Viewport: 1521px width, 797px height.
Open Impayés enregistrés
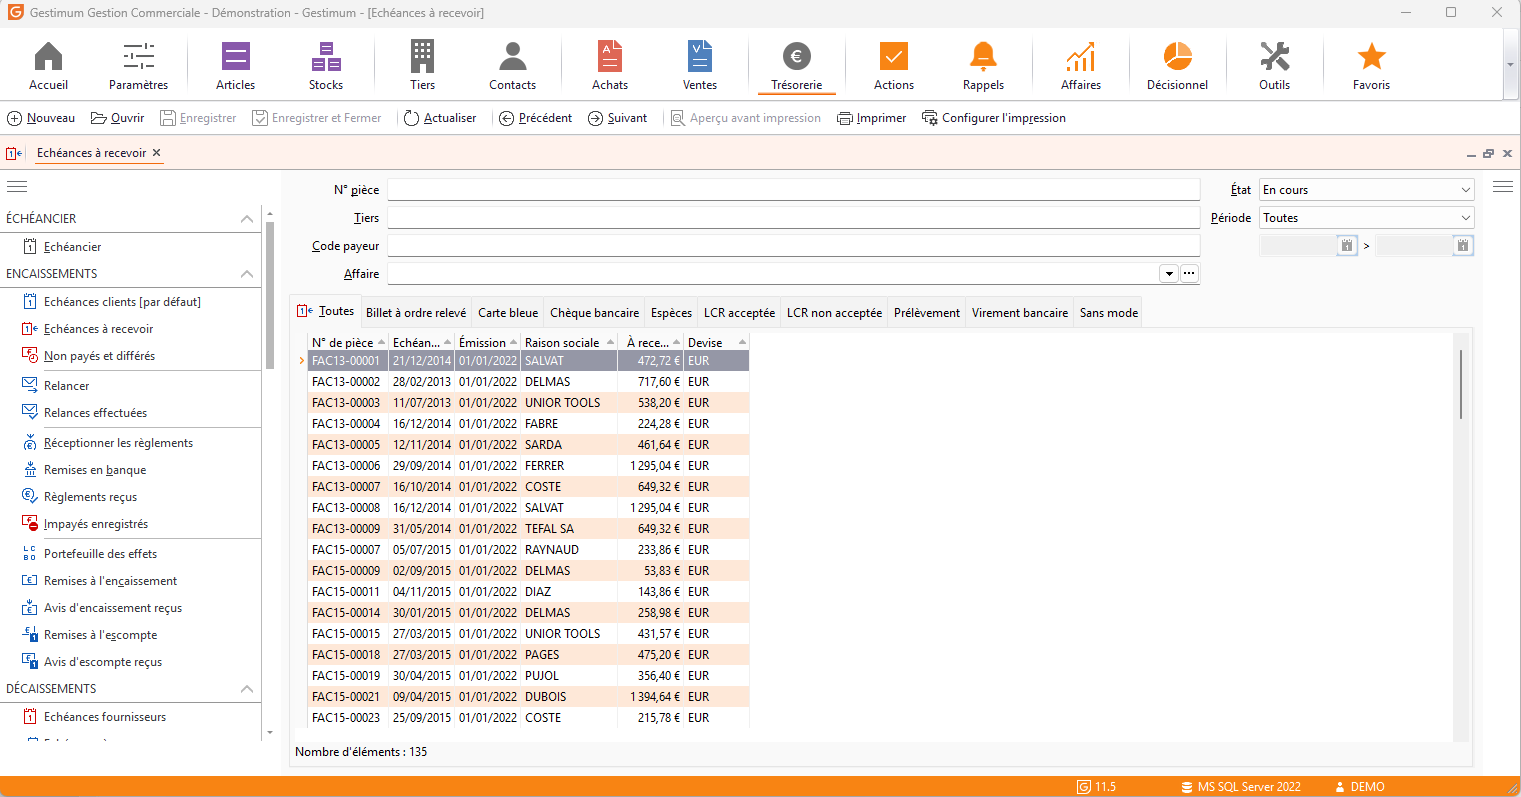pos(95,524)
